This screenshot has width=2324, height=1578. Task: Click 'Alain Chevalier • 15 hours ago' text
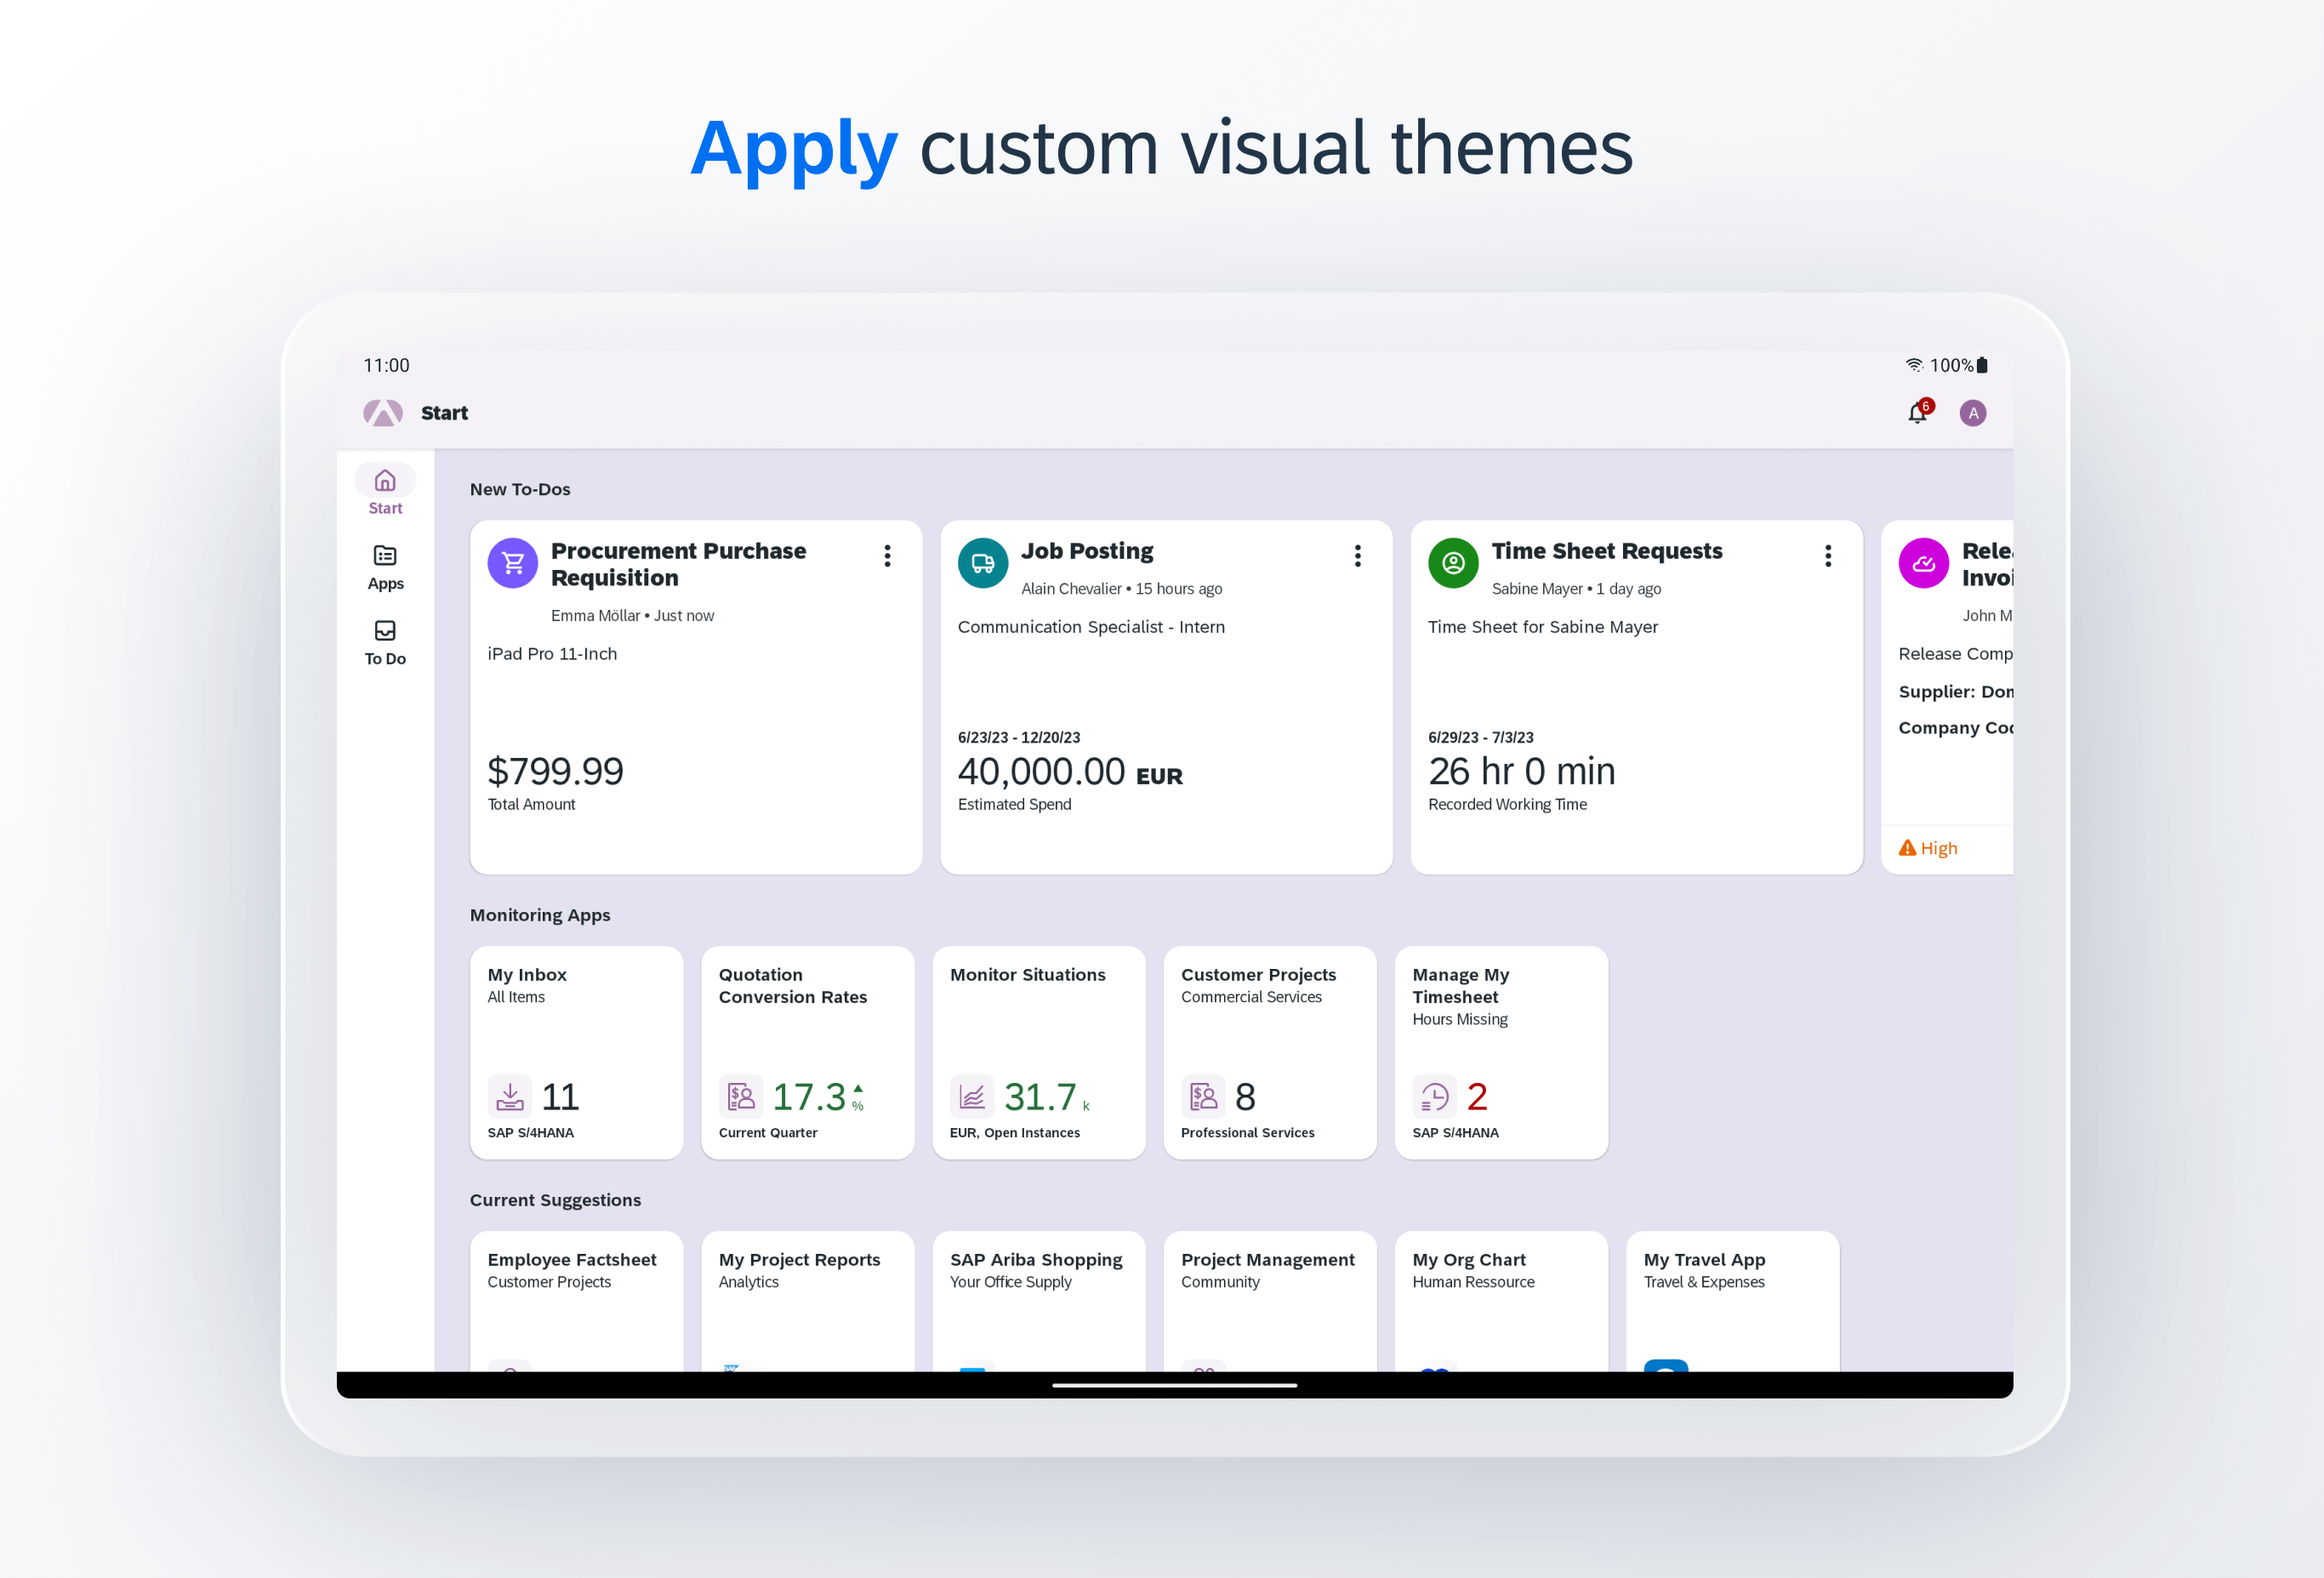pos(1121,589)
